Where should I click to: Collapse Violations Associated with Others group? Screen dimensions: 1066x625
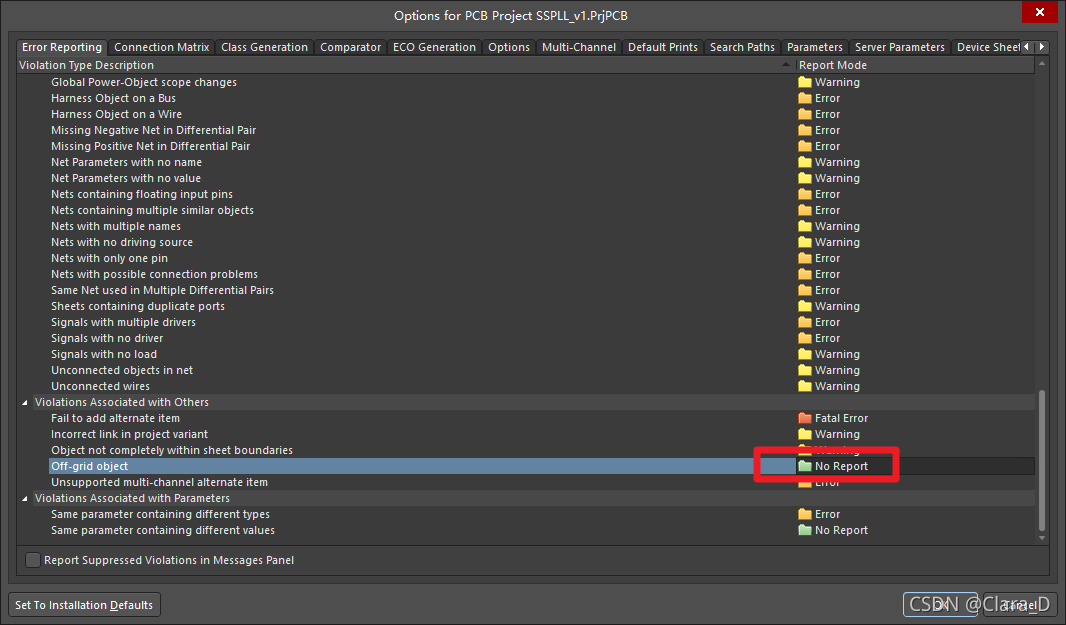pos(25,402)
